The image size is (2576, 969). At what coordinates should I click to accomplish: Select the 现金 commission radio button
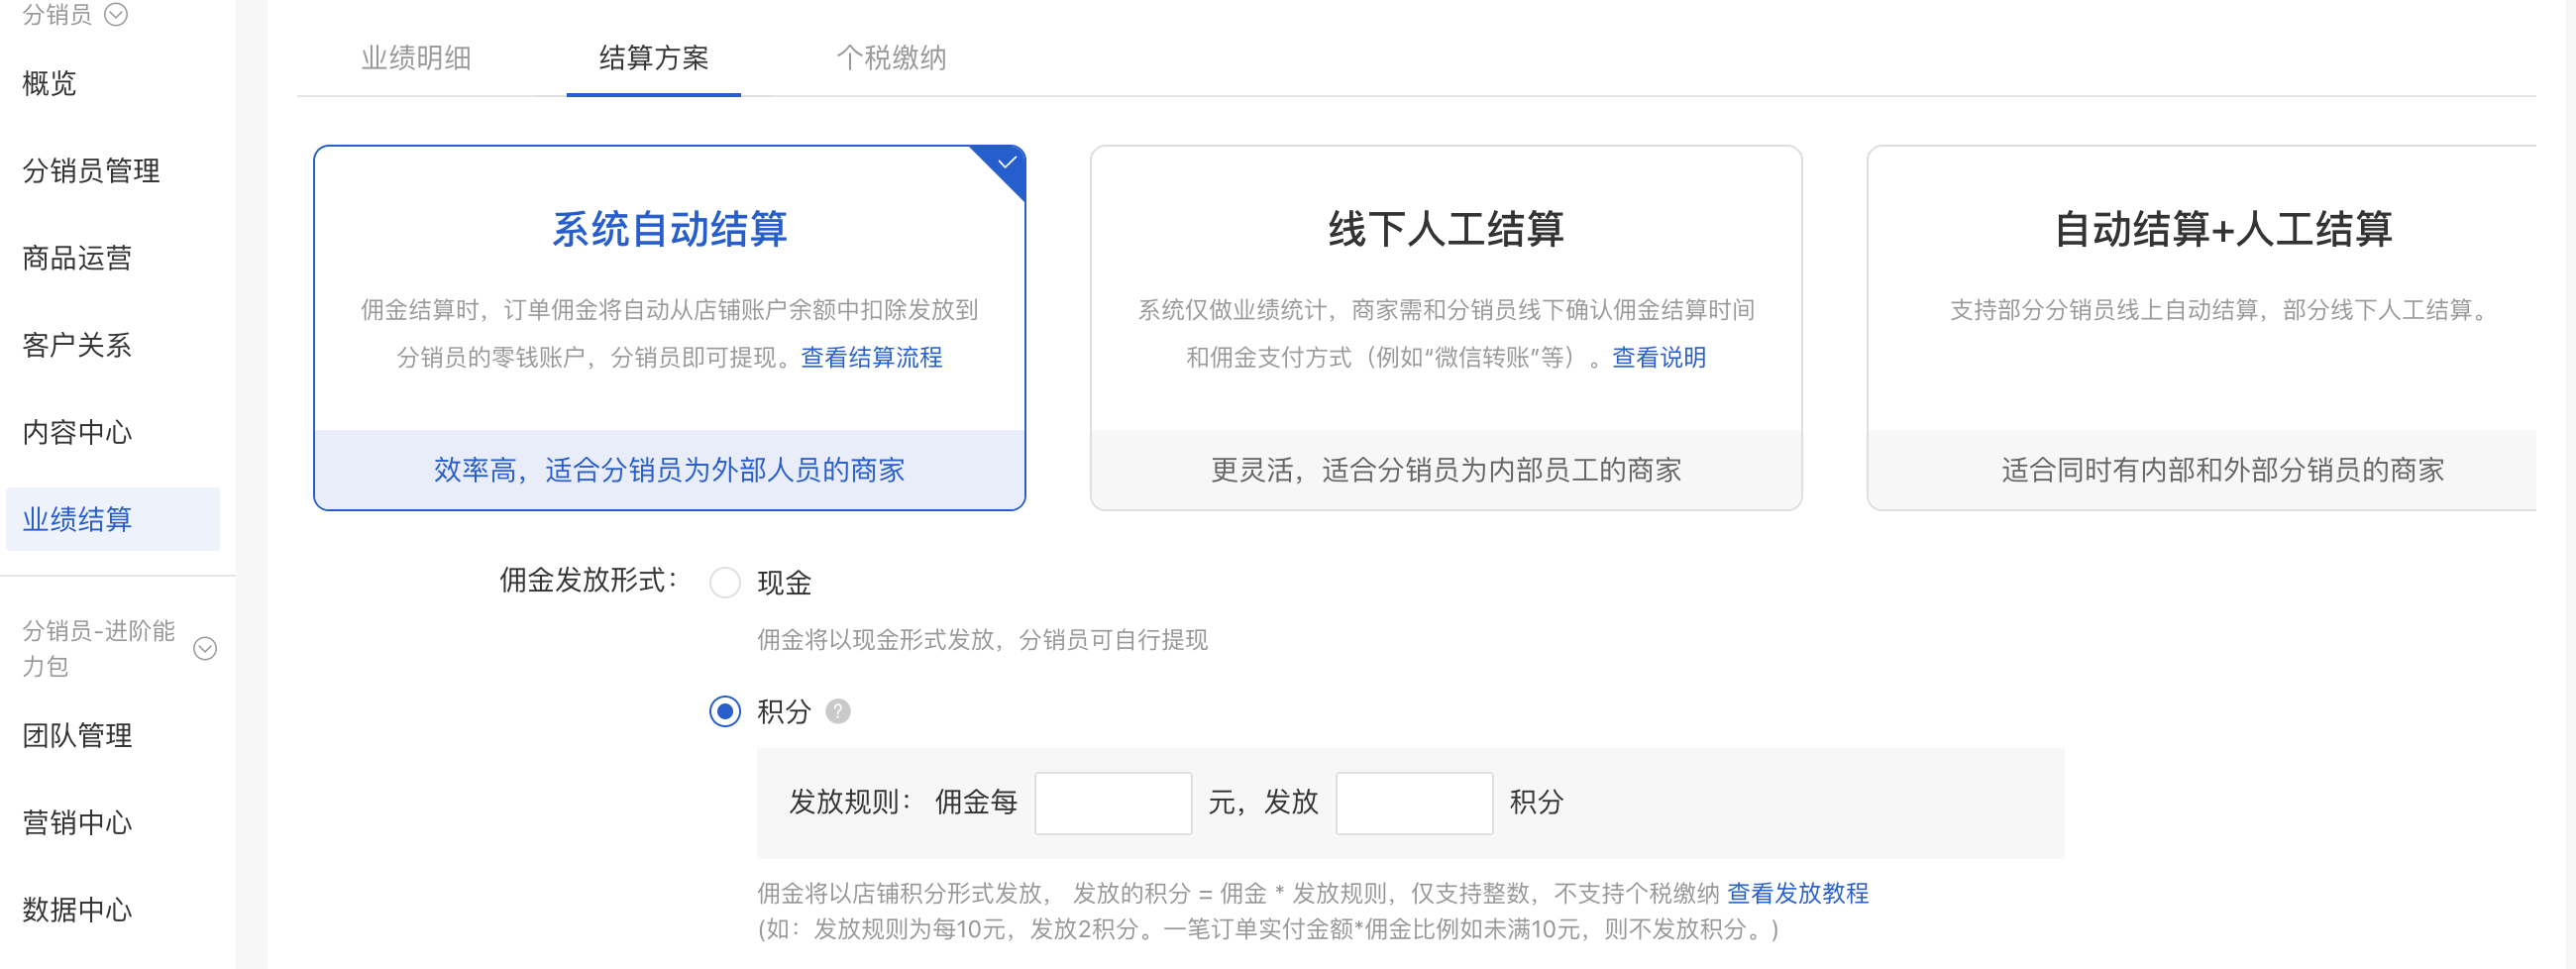[725, 582]
